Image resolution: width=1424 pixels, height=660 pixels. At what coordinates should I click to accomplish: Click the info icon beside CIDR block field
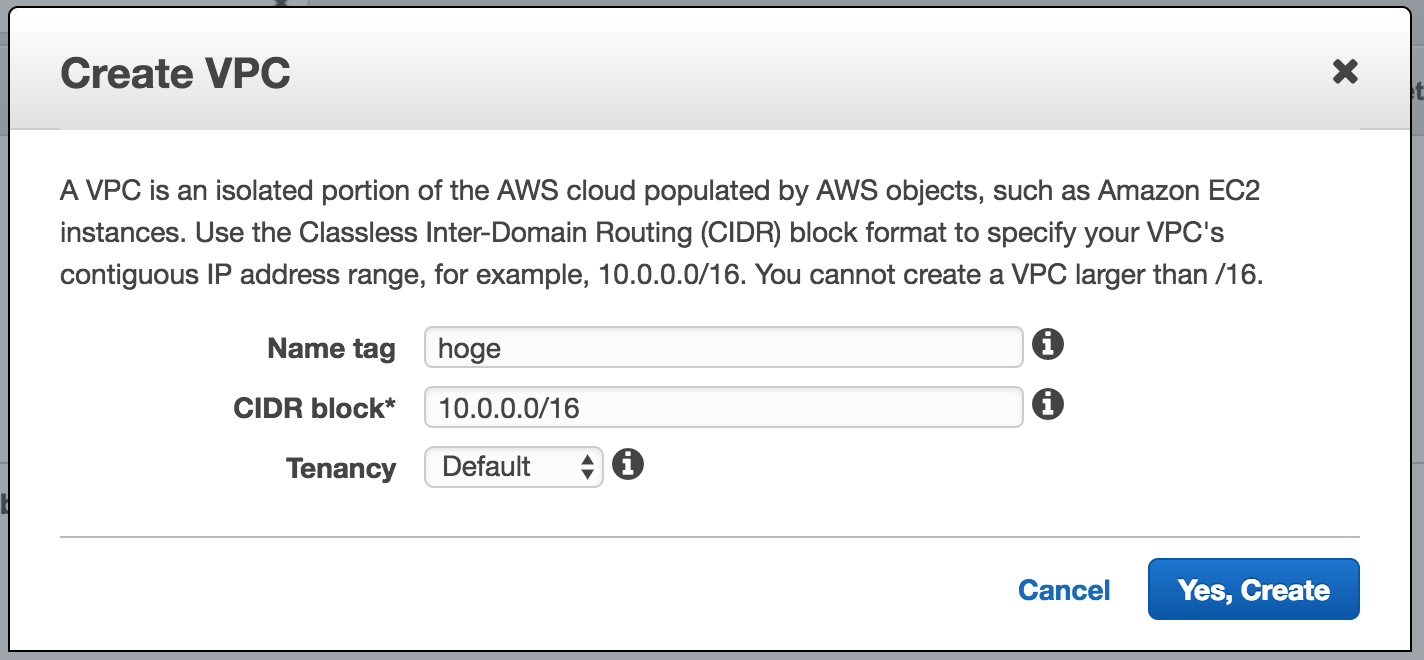1047,405
